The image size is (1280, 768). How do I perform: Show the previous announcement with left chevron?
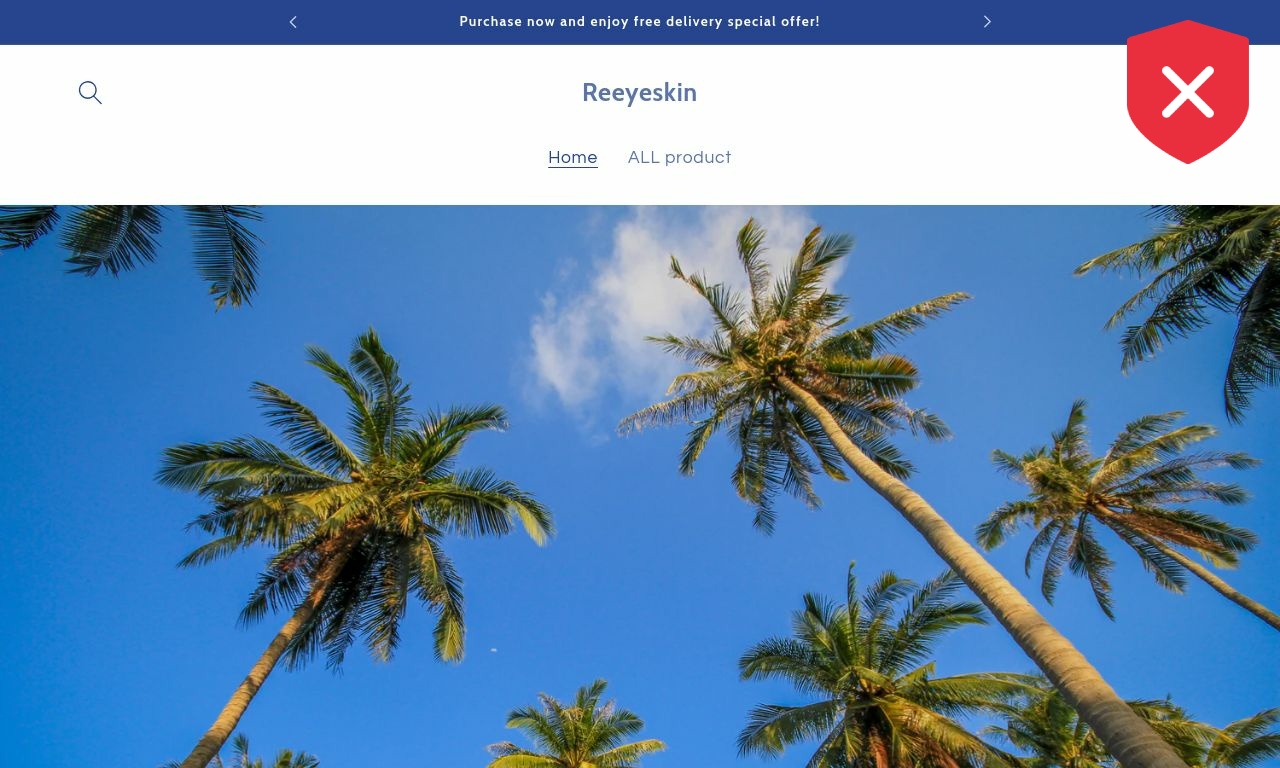293,22
